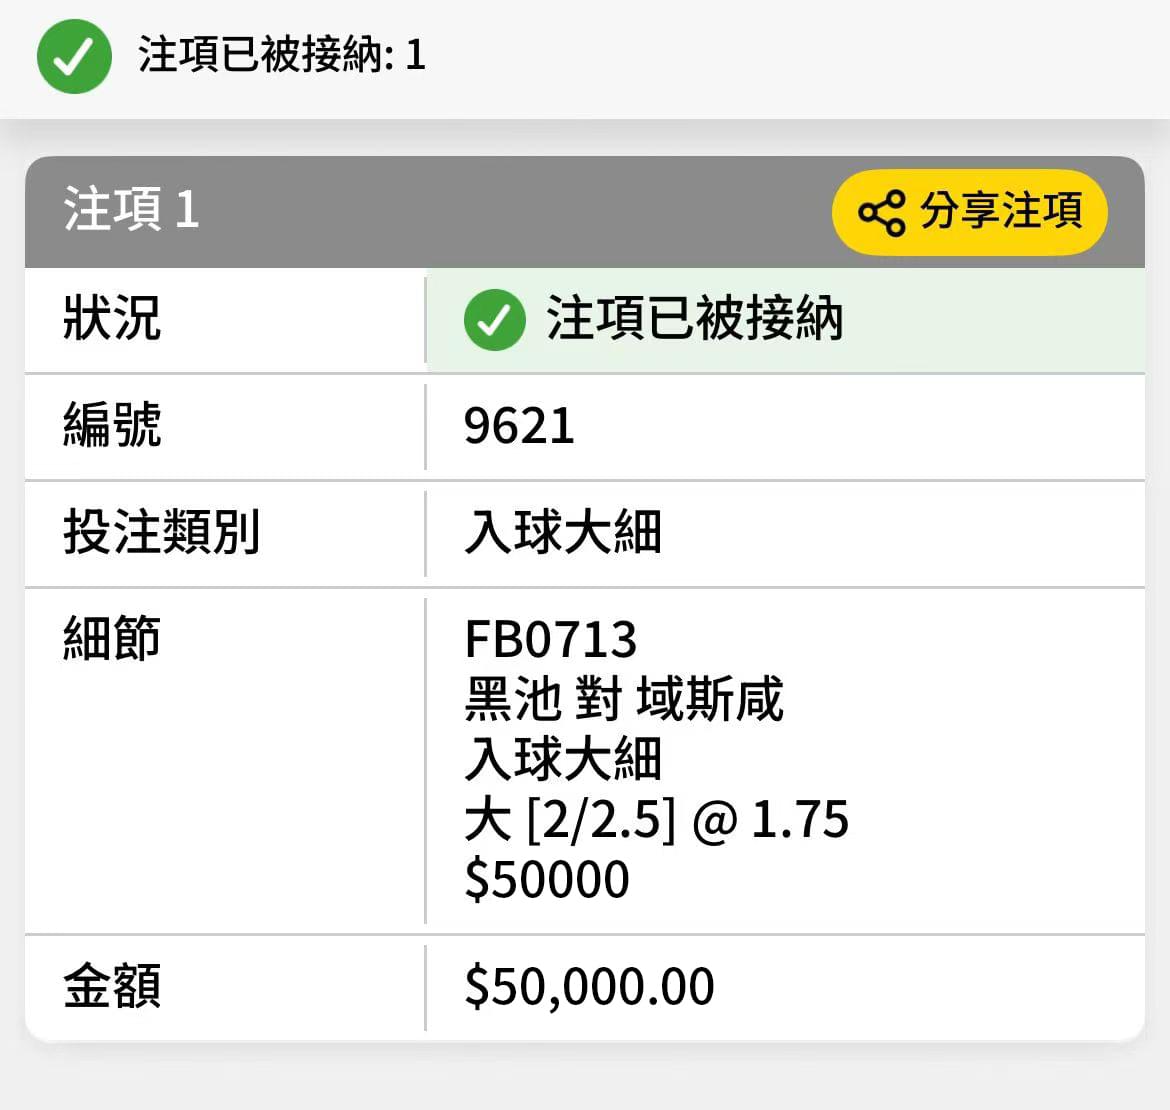Click the 入球大細 bet type value

click(x=563, y=532)
